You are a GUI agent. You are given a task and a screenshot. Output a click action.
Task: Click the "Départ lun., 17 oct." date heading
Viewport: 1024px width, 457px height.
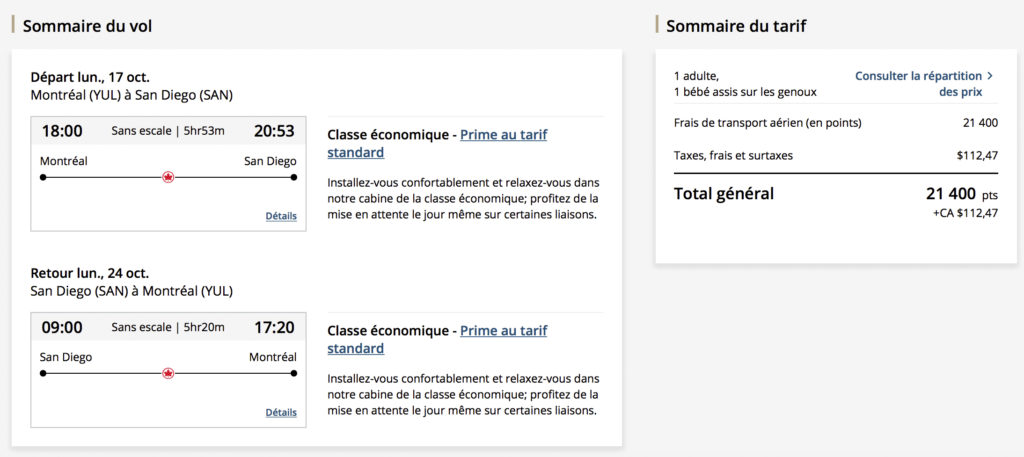[x=90, y=77]
